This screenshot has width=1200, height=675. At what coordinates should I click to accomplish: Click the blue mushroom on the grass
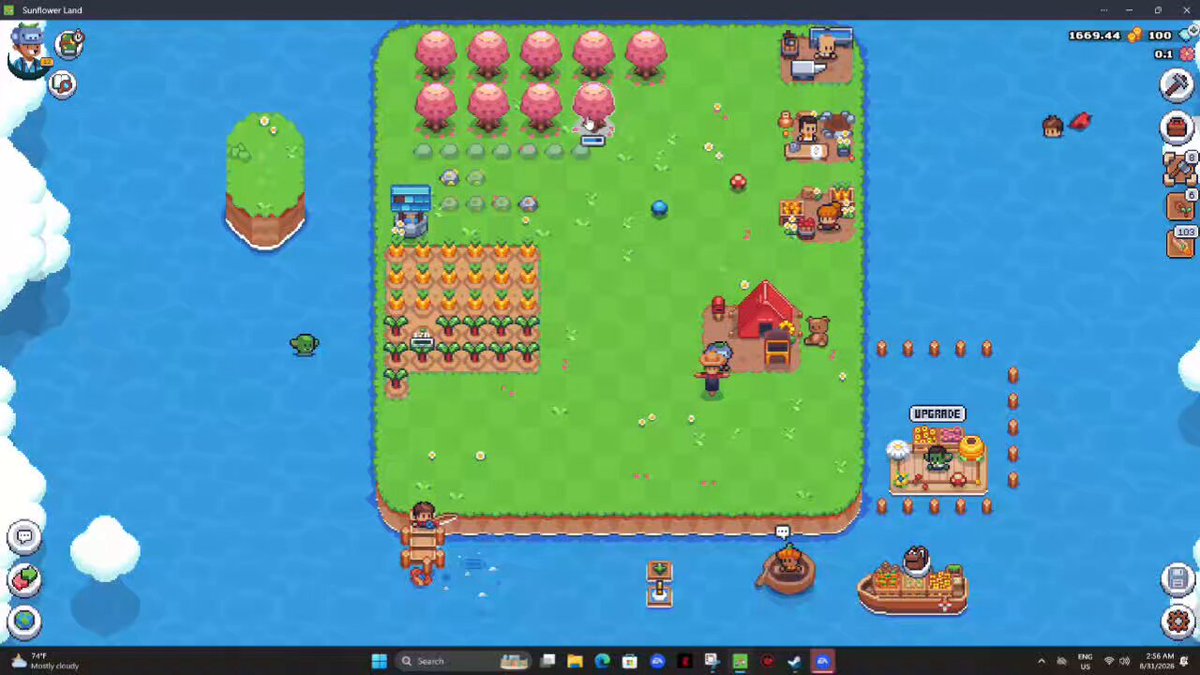click(x=659, y=208)
